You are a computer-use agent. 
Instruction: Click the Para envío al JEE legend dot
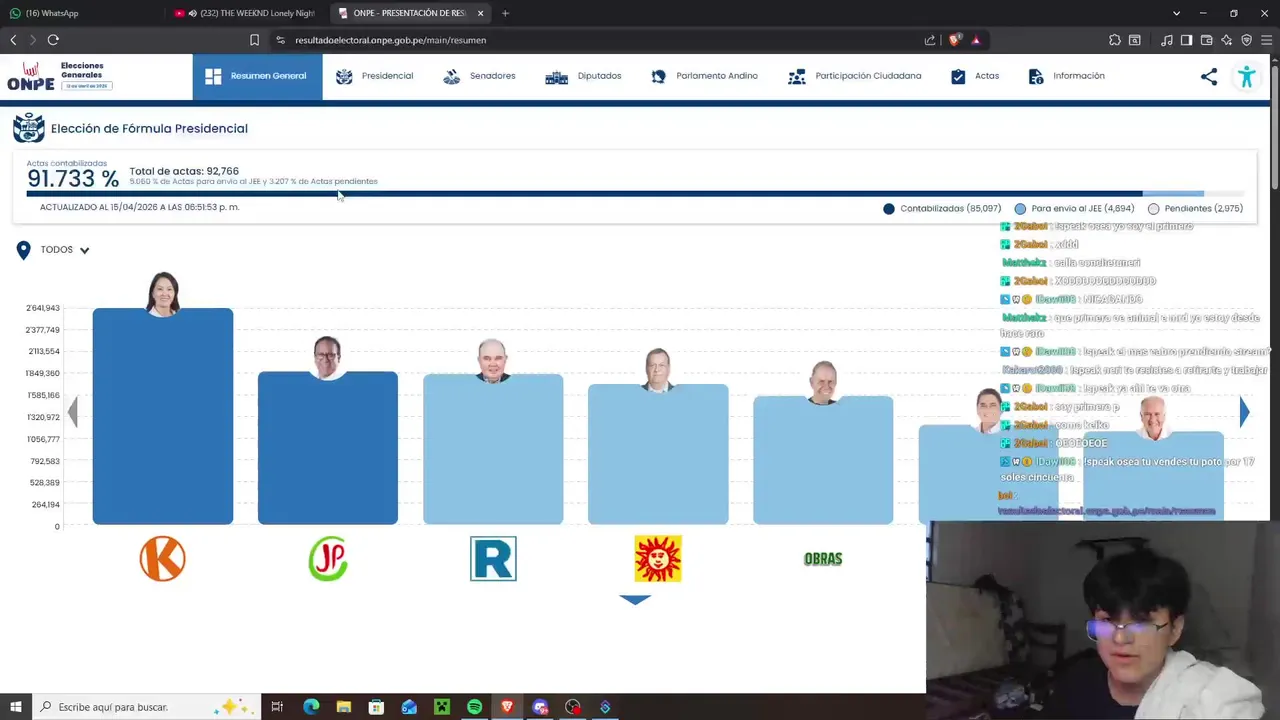1020,209
